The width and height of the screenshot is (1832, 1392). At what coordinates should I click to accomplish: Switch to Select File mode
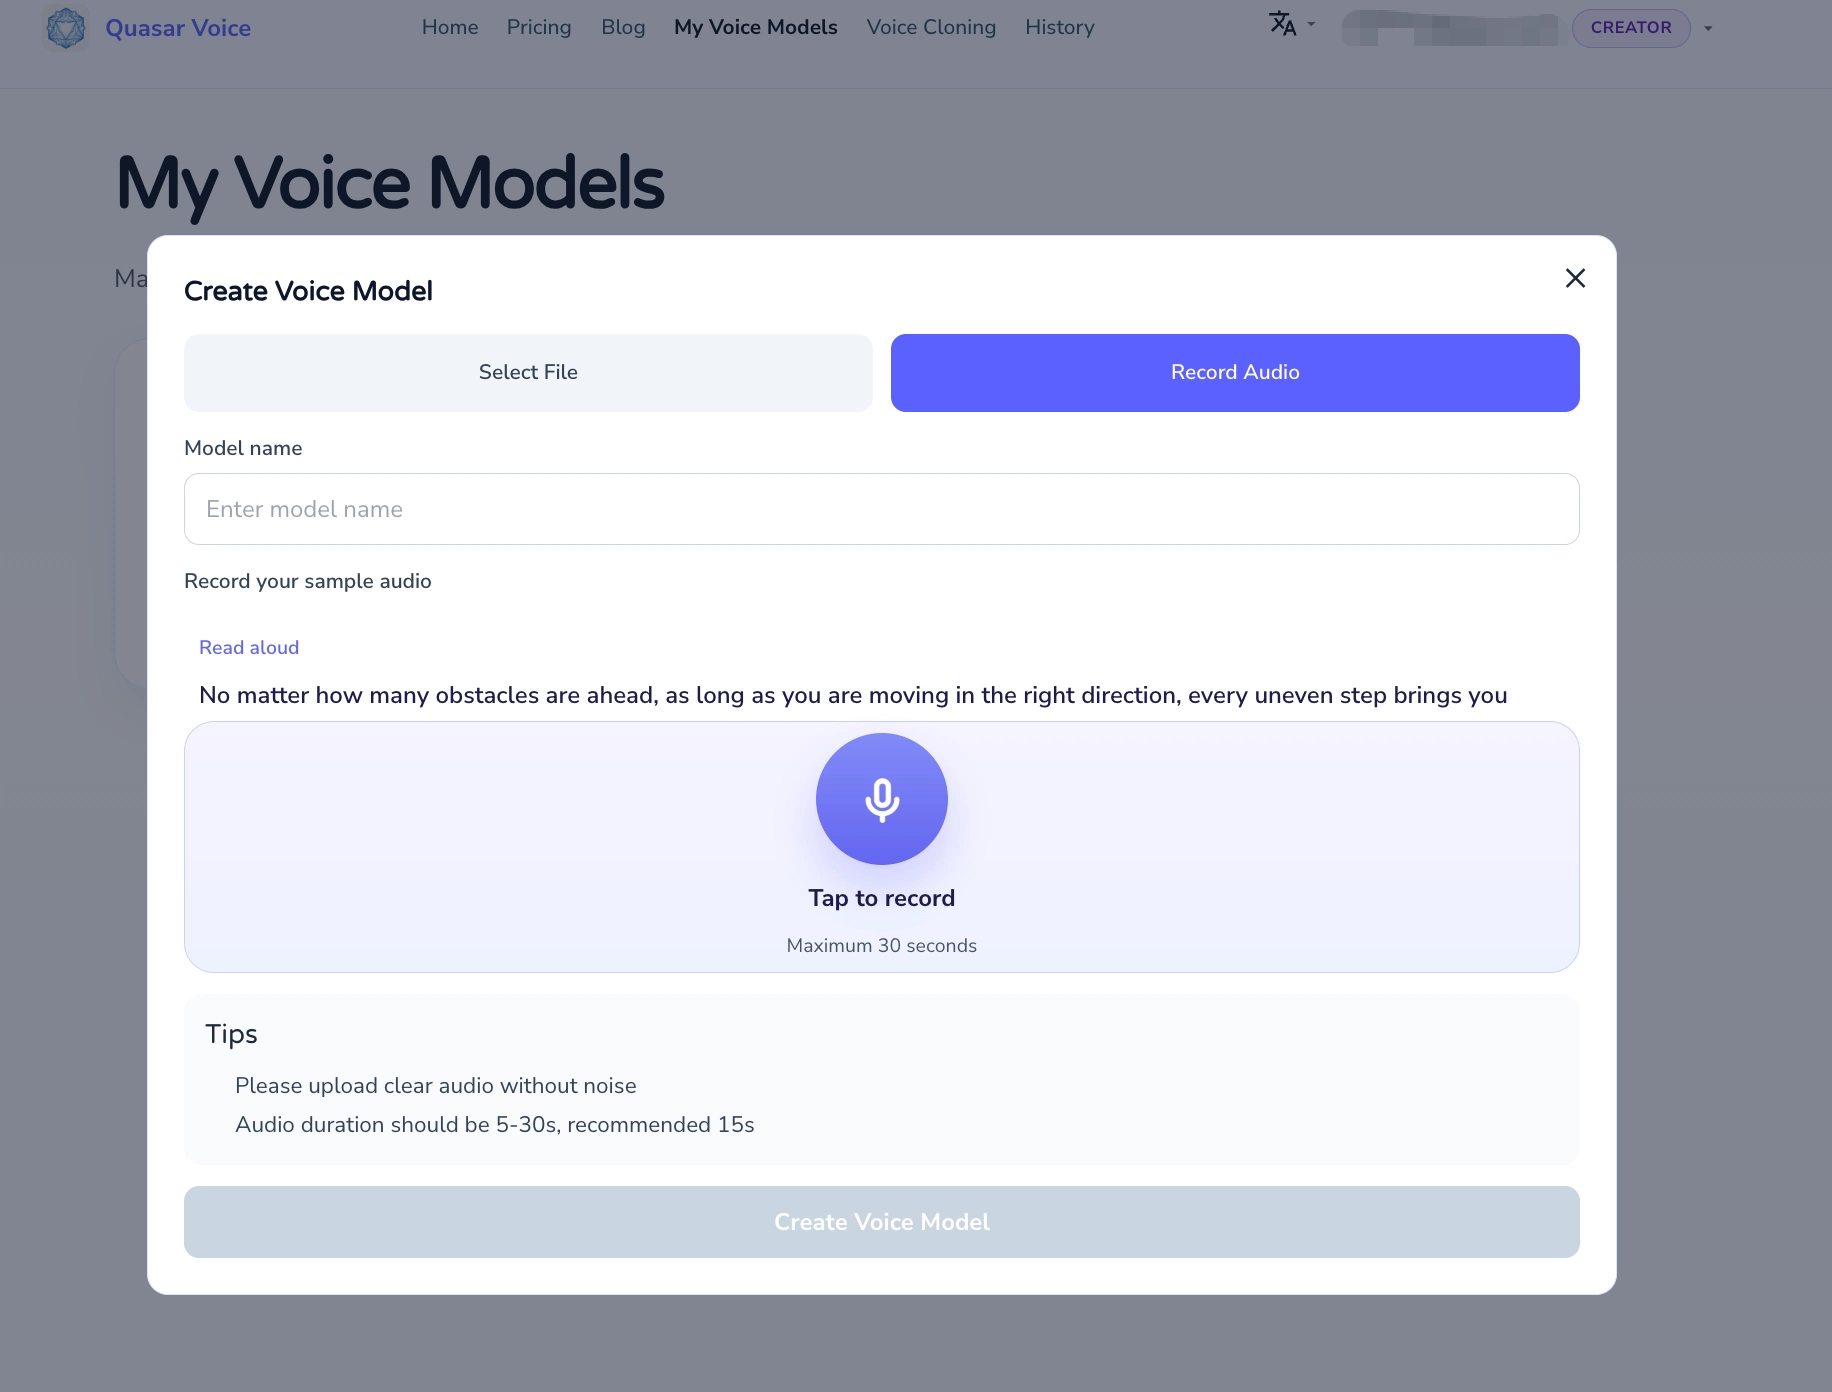click(x=528, y=372)
